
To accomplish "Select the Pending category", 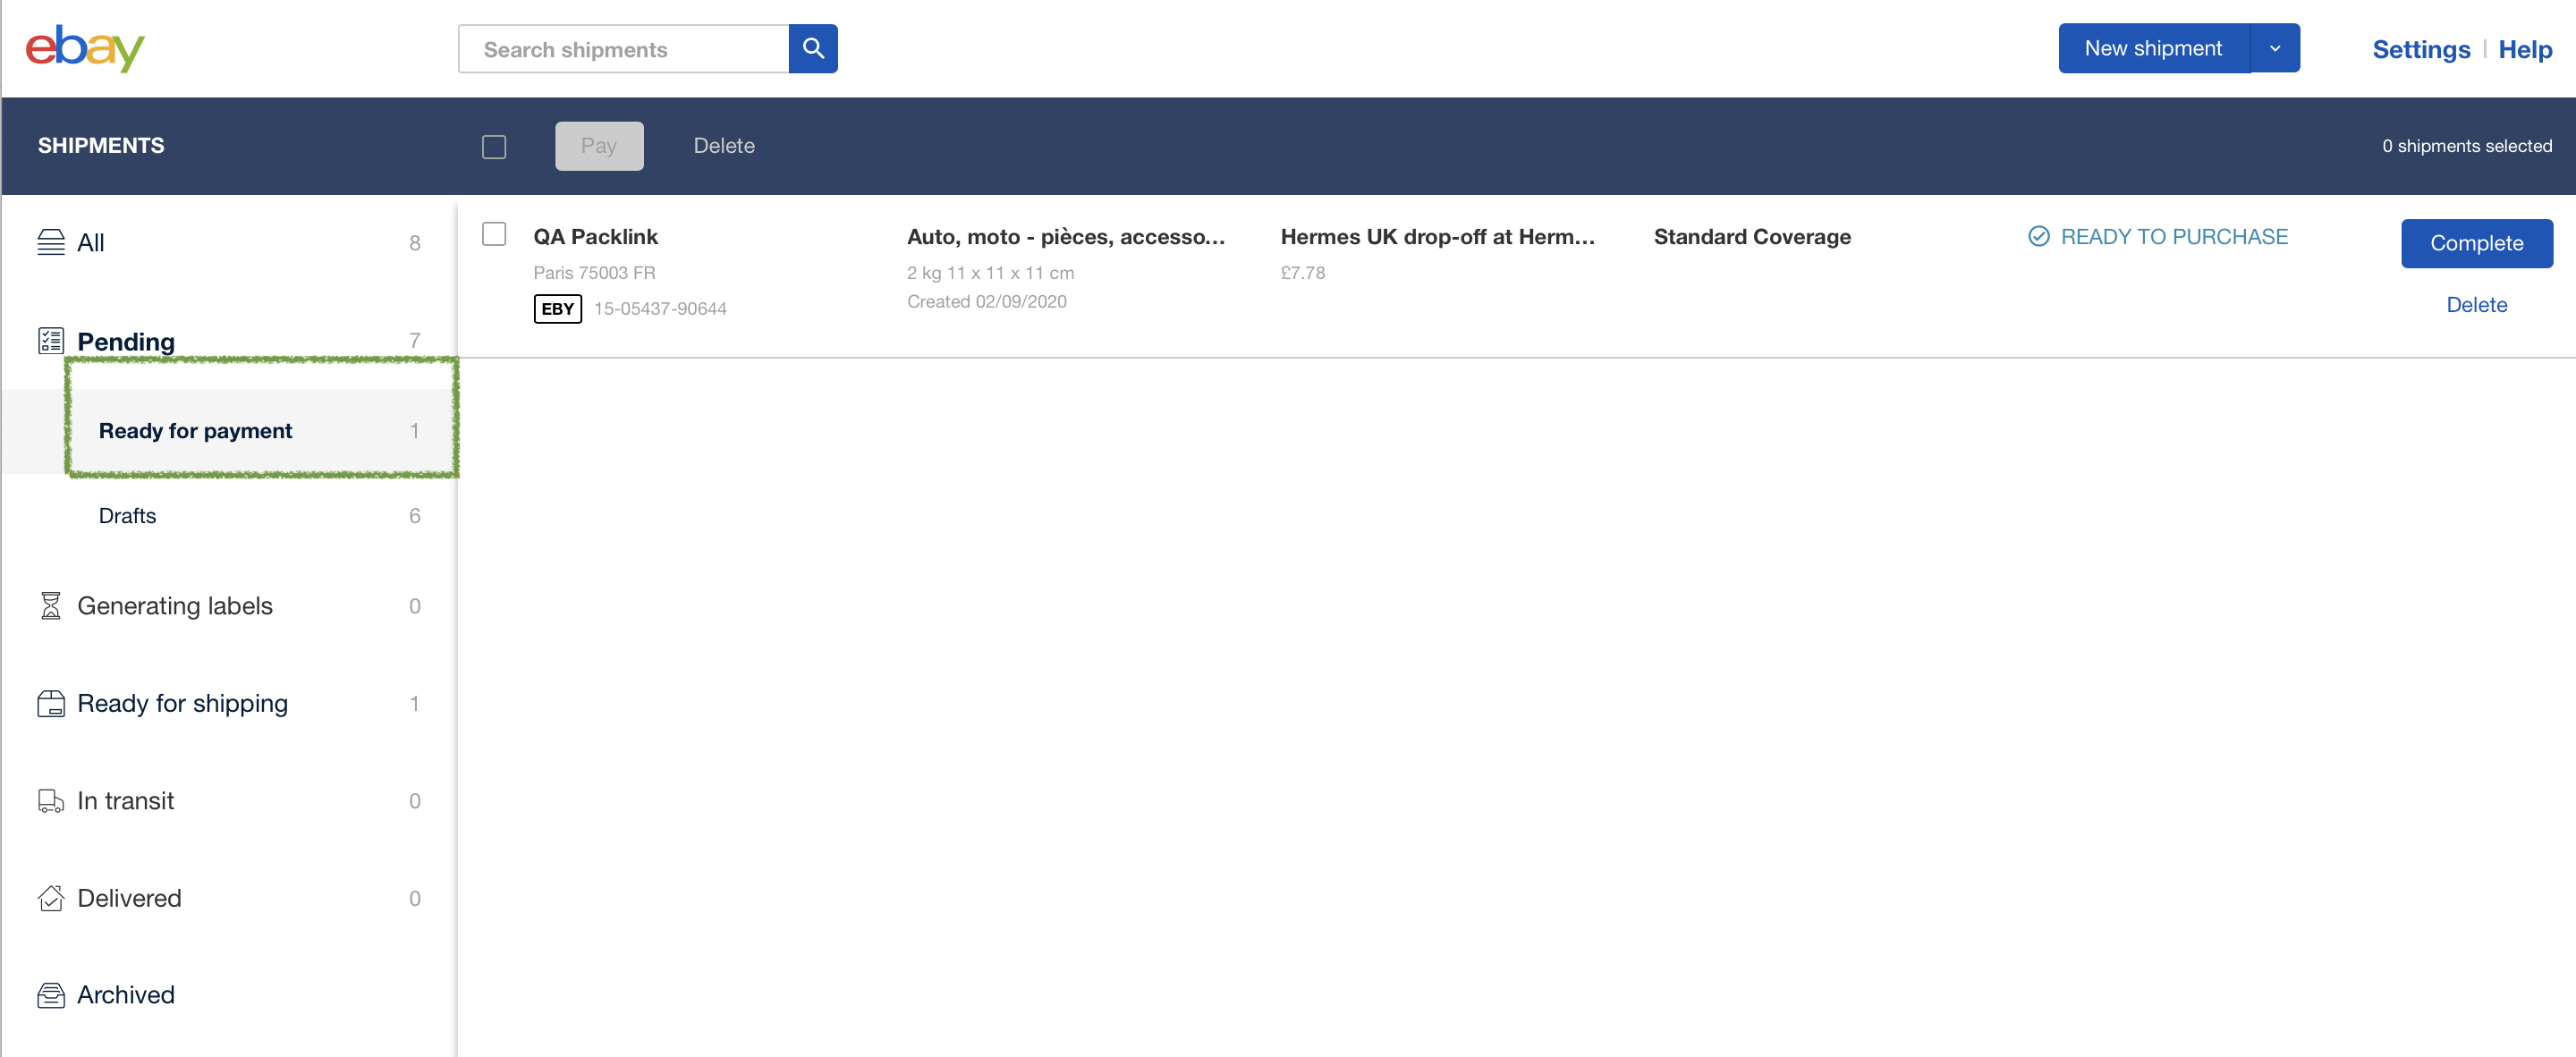I will coord(229,341).
